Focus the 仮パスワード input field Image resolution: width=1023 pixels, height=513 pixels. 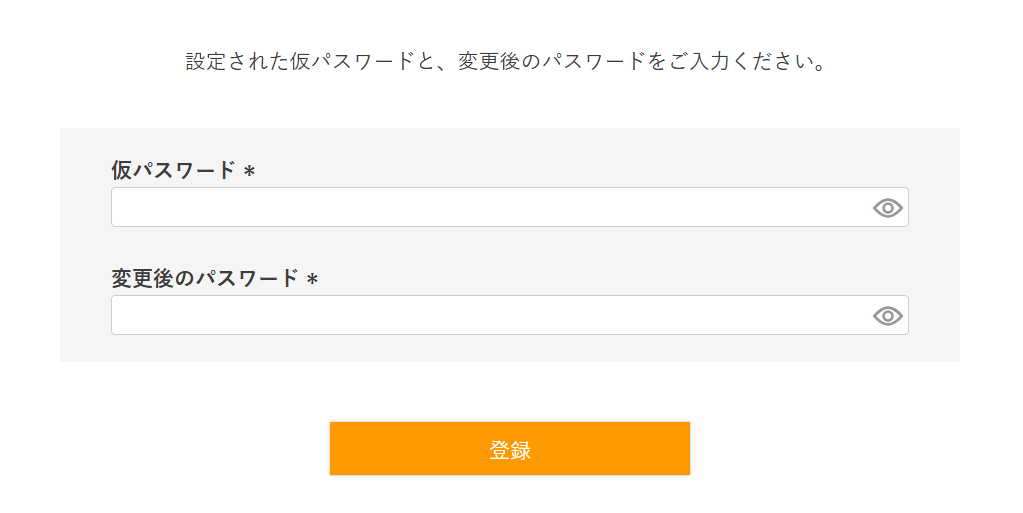(x=490, y=208)
